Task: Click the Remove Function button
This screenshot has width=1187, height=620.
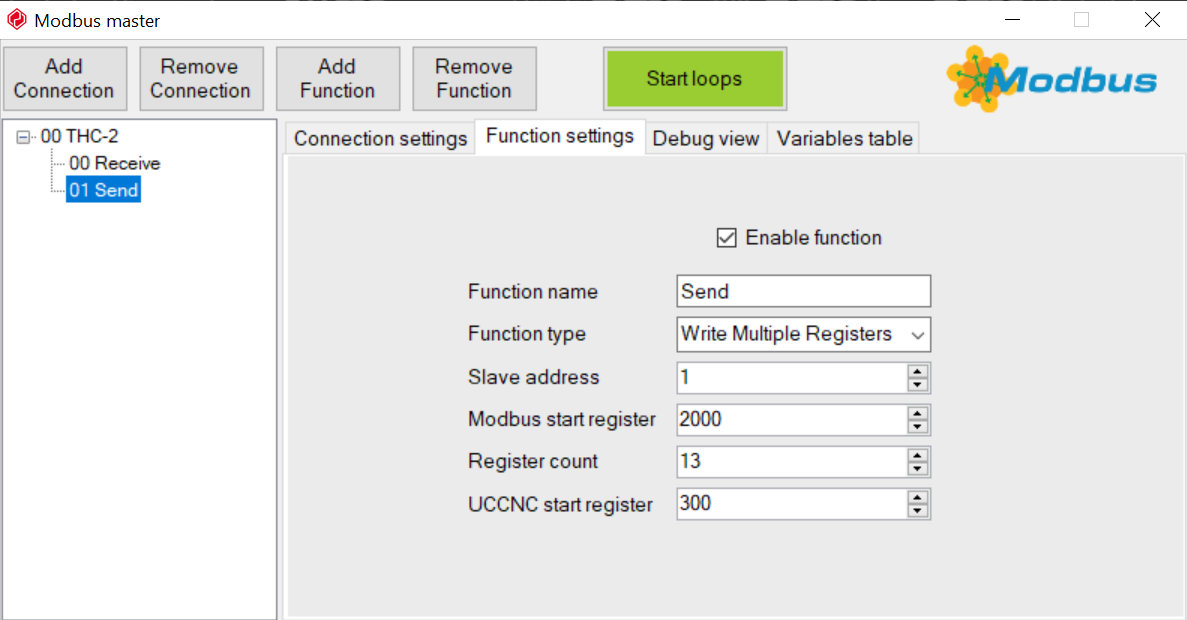Action: pyautogui.click(x=474, y=79)
